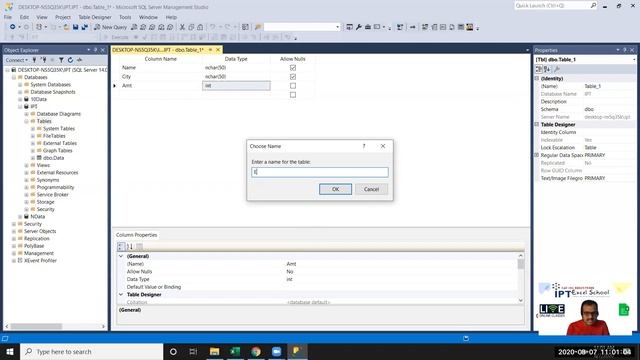The height and width of the screenshot is (360, 640).
Task: Click the navigate backward toolbar icon
Action: pos(13,27)
